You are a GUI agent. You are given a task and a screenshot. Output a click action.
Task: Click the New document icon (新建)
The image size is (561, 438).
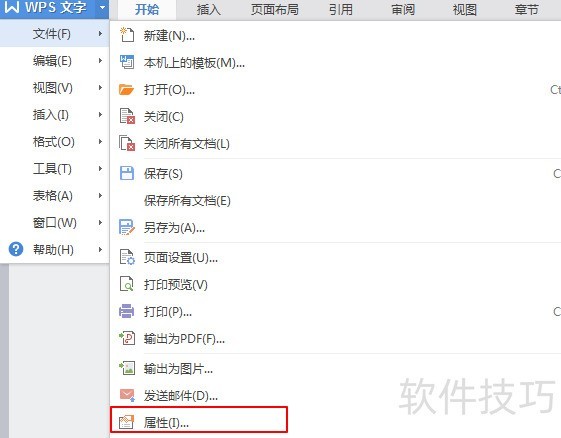click(127, 35)
